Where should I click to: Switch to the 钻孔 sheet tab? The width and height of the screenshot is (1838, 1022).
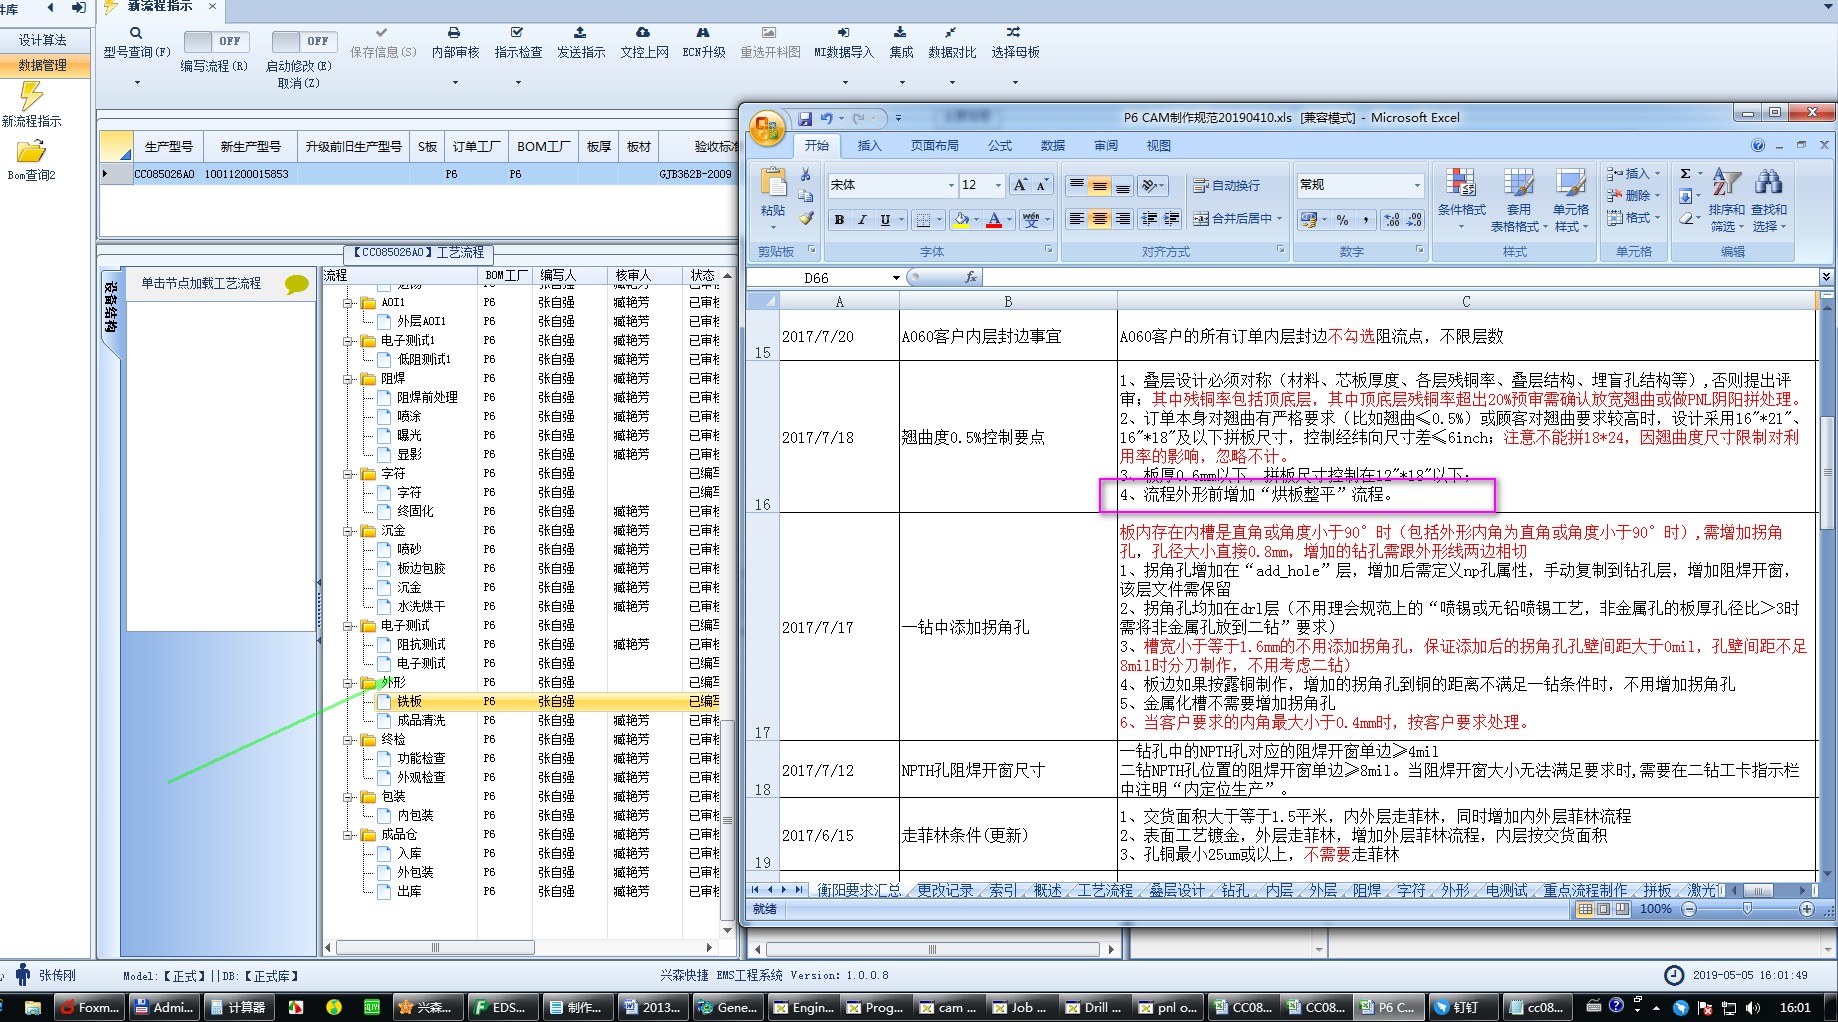[x=1234, y=891]
